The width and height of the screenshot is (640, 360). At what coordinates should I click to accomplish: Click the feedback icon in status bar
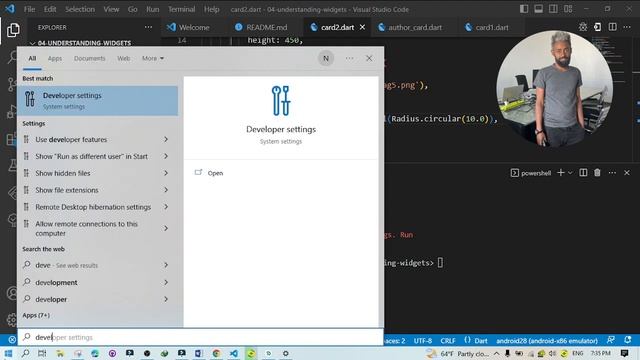click(611, 340)
